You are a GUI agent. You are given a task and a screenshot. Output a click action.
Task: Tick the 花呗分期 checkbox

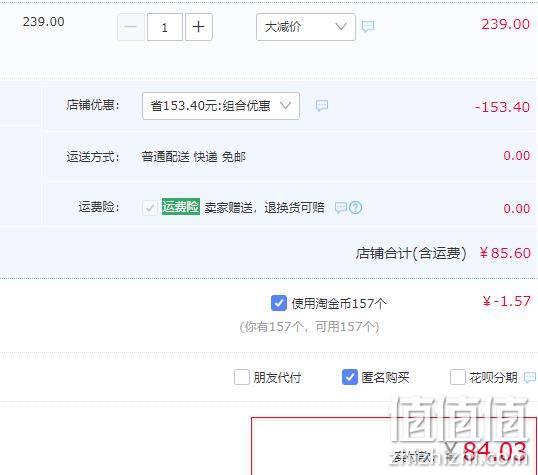click(458, 377)
